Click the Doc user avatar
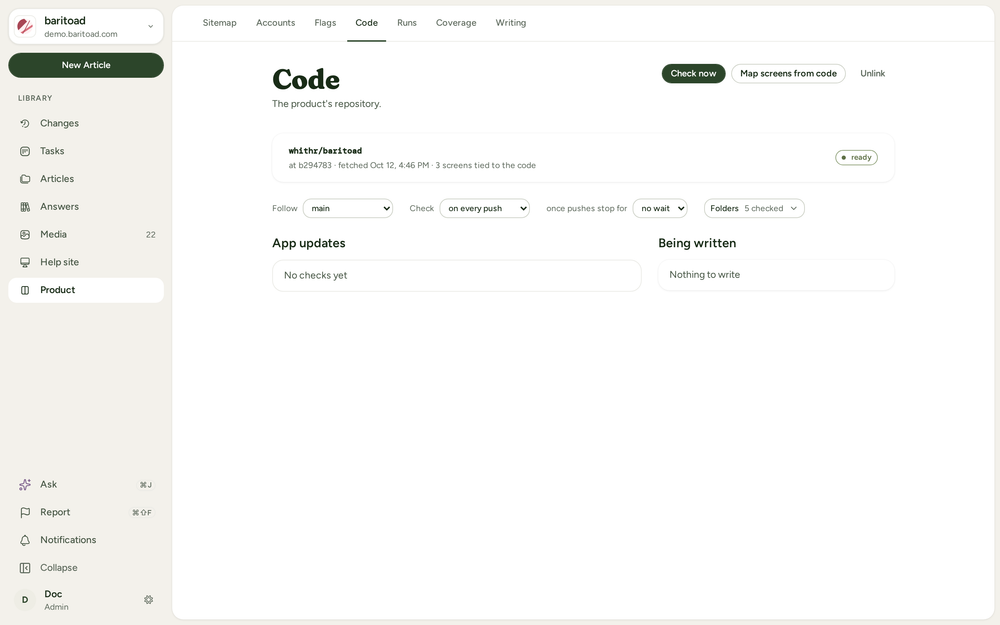This screenshot has height=625, width=1000. click(25, 599)
